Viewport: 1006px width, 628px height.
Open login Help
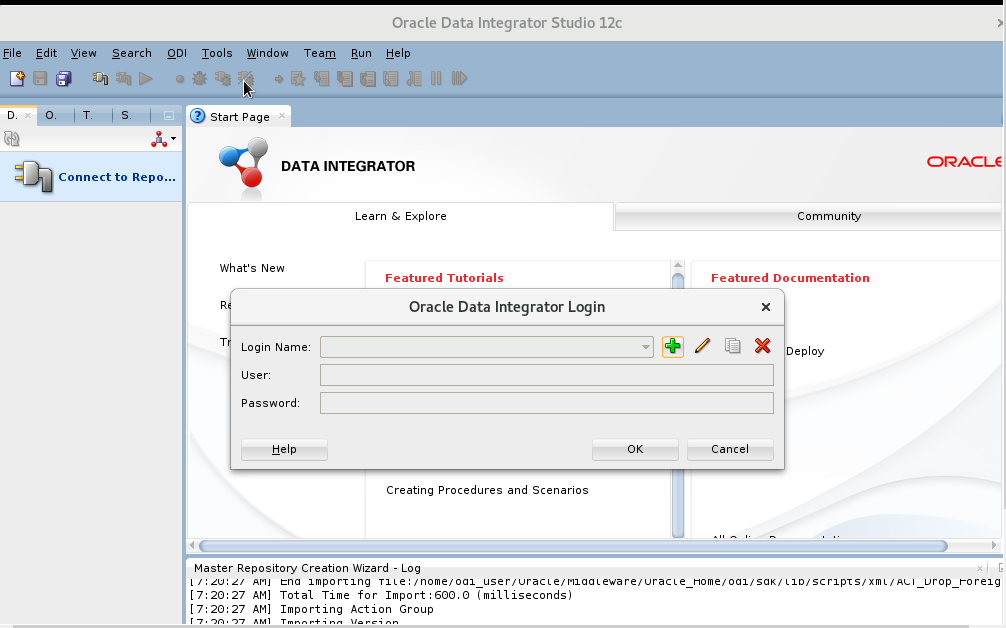coord(283,449)
